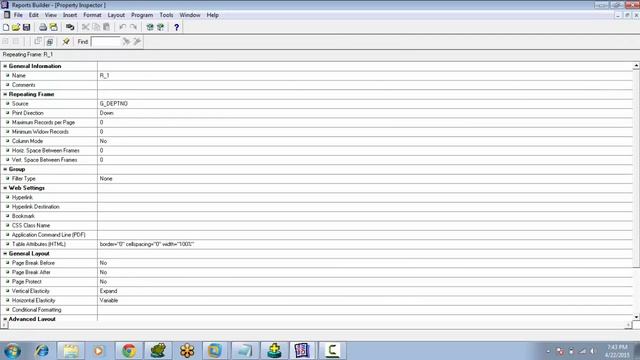This screenshot has width=640, height=360.
Task: Open the Program menu
Action: 142,15
